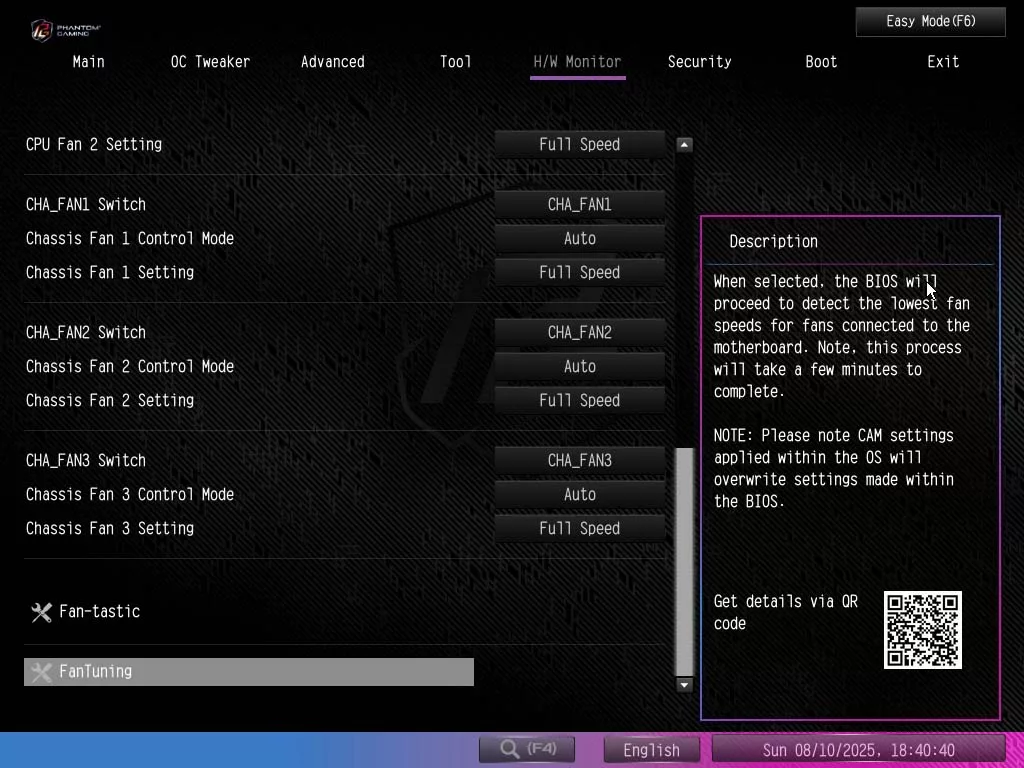This screenshot has width=1024, height=768.
Task: Click the magnifier search icon (F4)
Action: coord(509,749)
